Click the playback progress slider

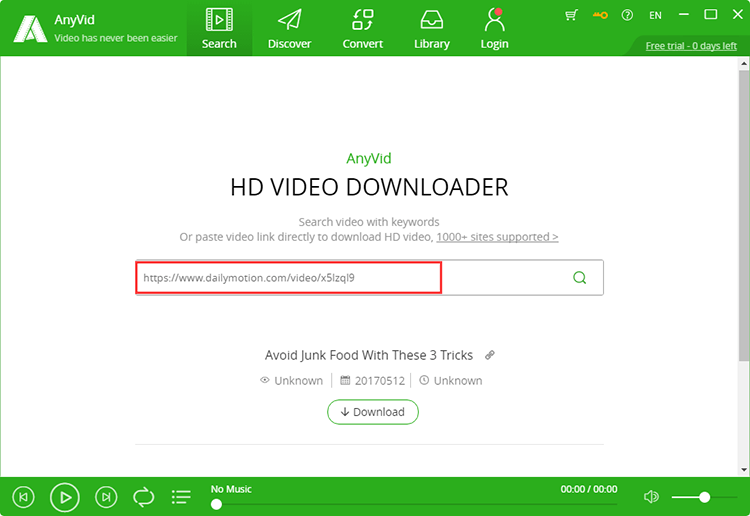point(414,504)
